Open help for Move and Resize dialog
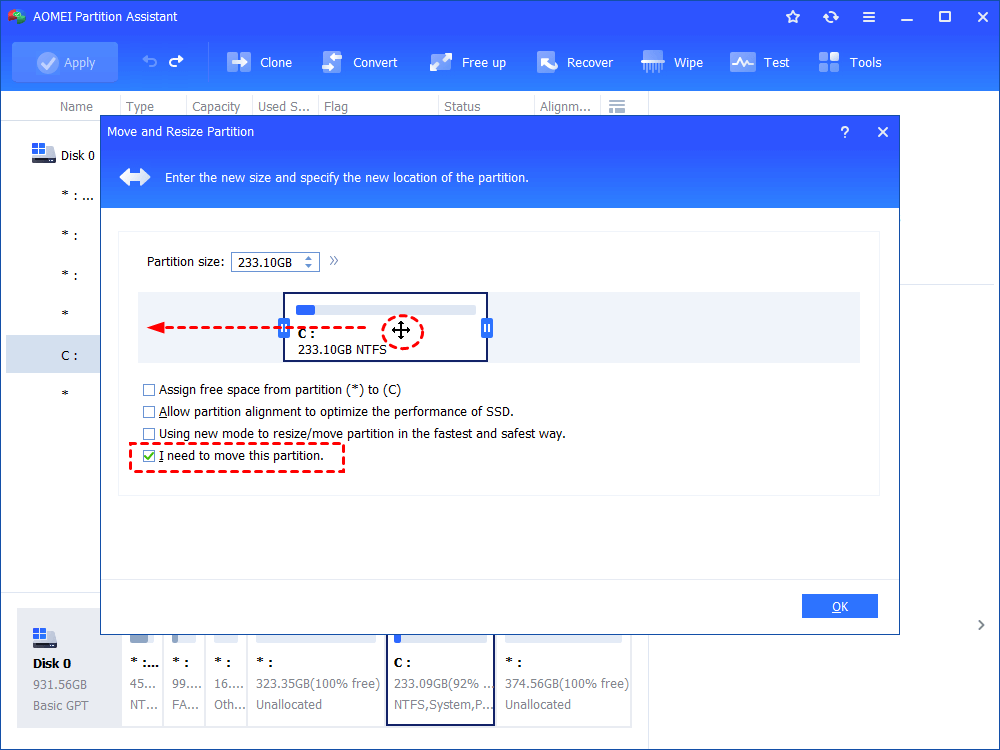The height and width of the screenshot is (750, 1000). [844, 132]
